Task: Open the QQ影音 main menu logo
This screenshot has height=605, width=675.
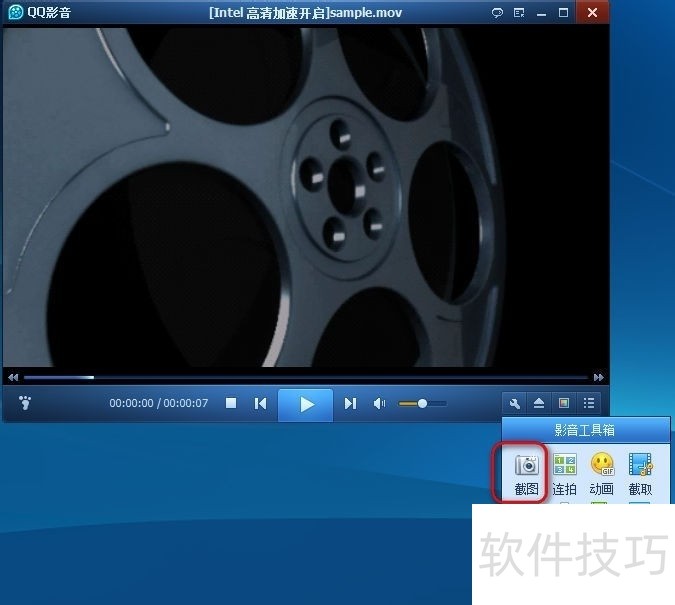Action: [x=16, y=13]
